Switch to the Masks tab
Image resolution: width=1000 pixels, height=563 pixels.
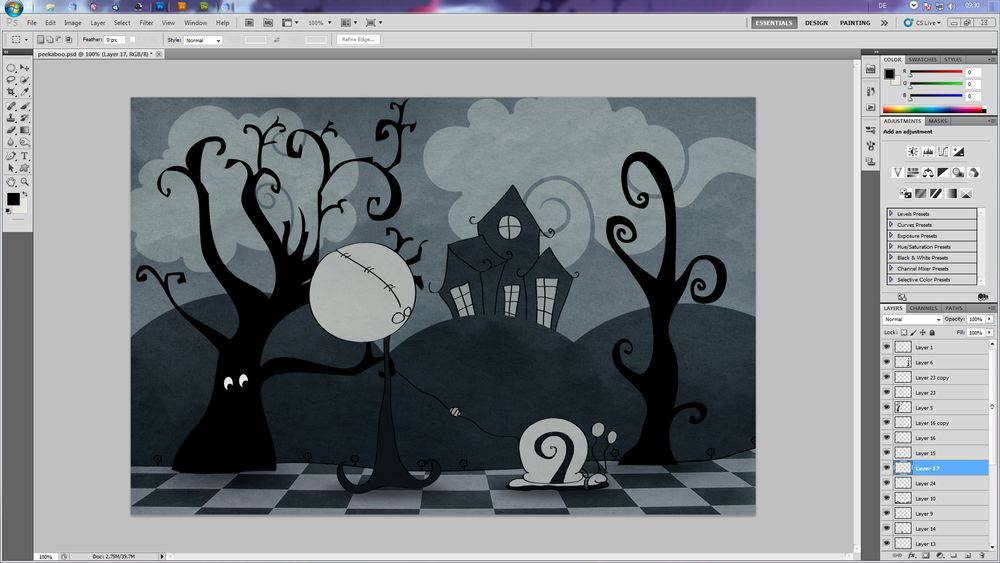(x=938, y=121)
